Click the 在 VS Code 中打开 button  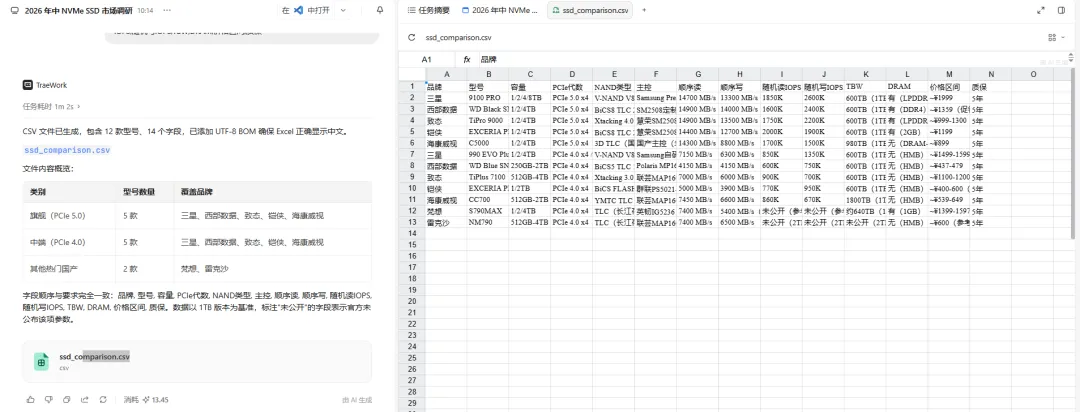[x=306, y=10]
